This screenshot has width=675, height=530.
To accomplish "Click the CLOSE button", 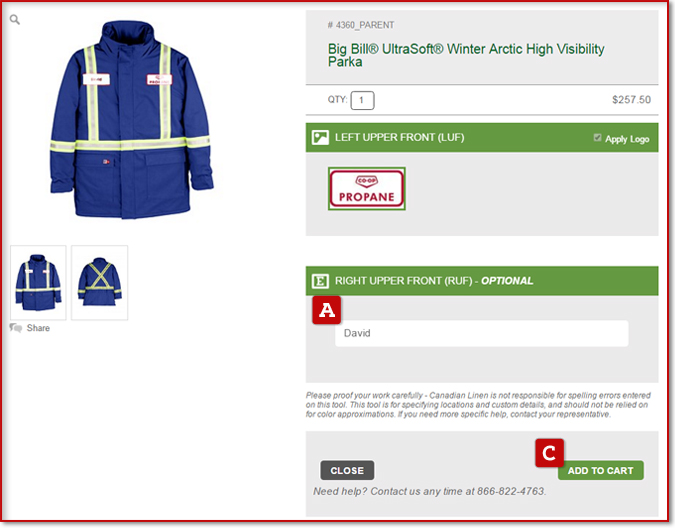I will click(347, 471).
